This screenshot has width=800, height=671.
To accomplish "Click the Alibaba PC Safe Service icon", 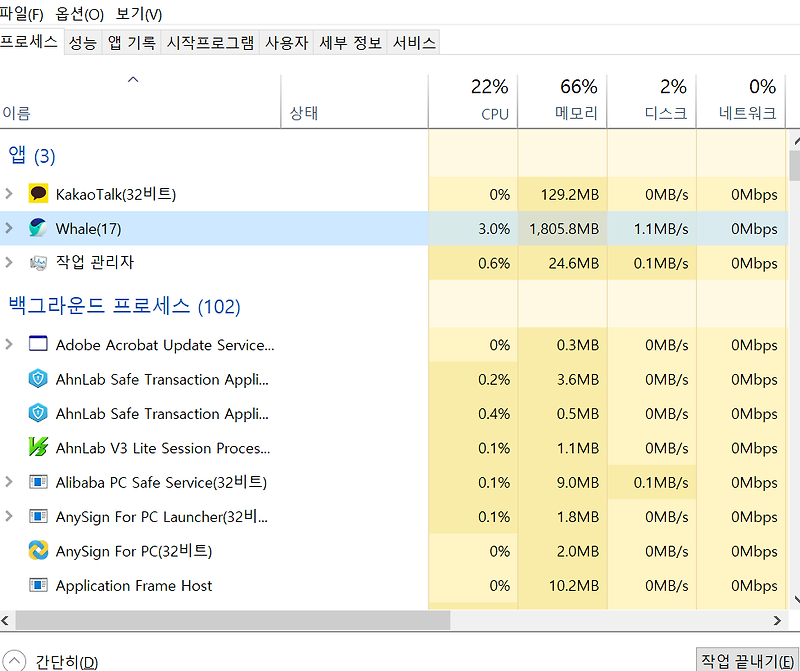I will click(x=38, y=482).
